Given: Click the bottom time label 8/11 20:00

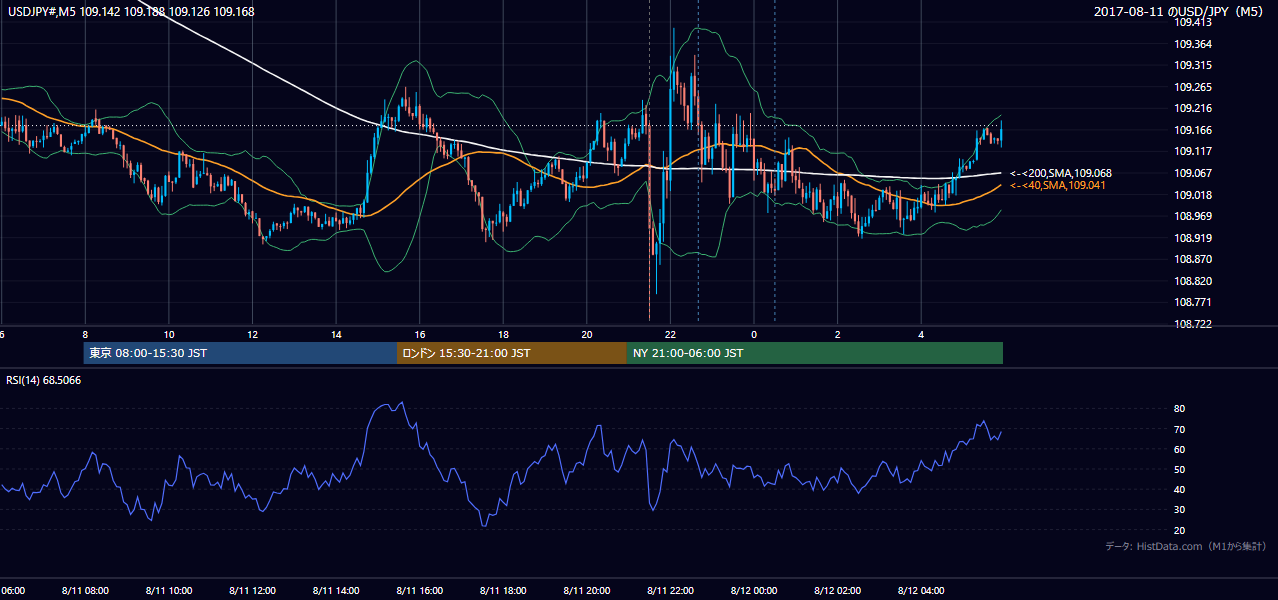Looking at the screenshot, I should click(587, 591).
